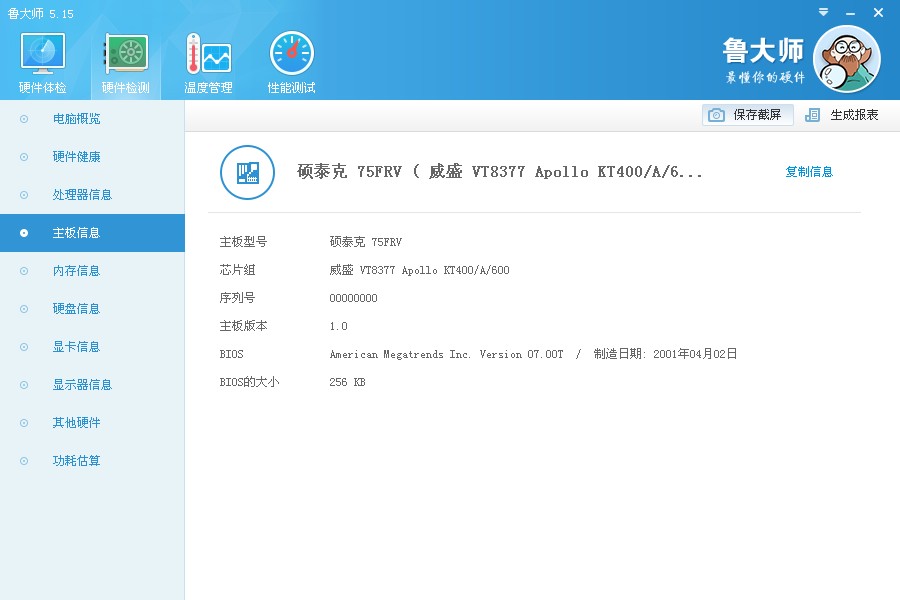Open the 性能测试 performance test tab
This screenshot has height=600, width=900.
tap(291, 63)
